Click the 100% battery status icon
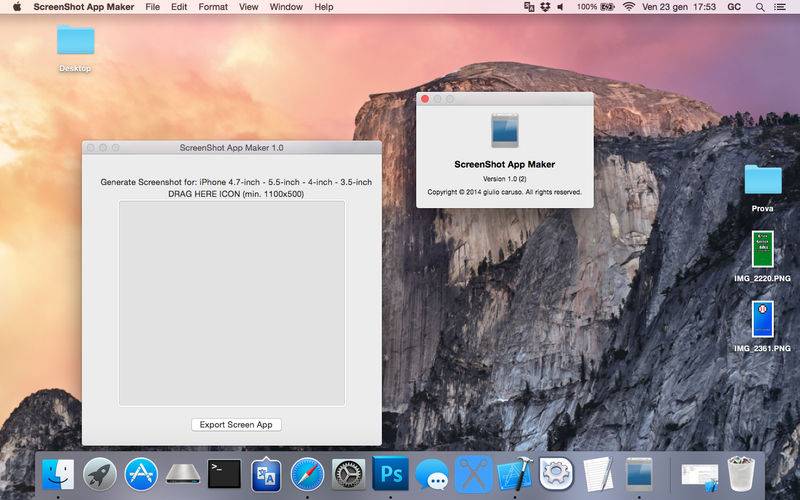 click(595, 7)
